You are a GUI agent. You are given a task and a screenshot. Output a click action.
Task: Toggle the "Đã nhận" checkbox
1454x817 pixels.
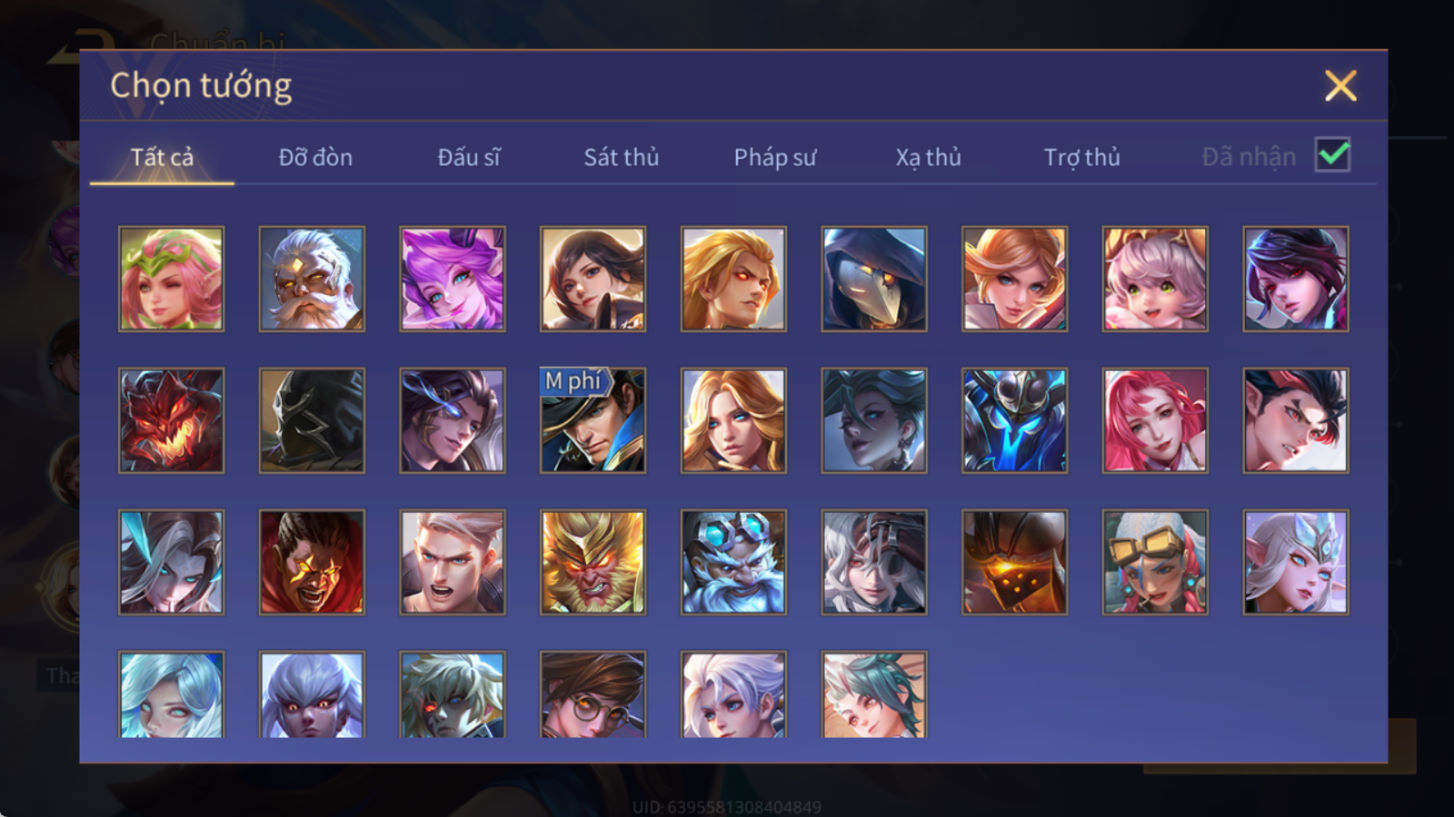1333,155
